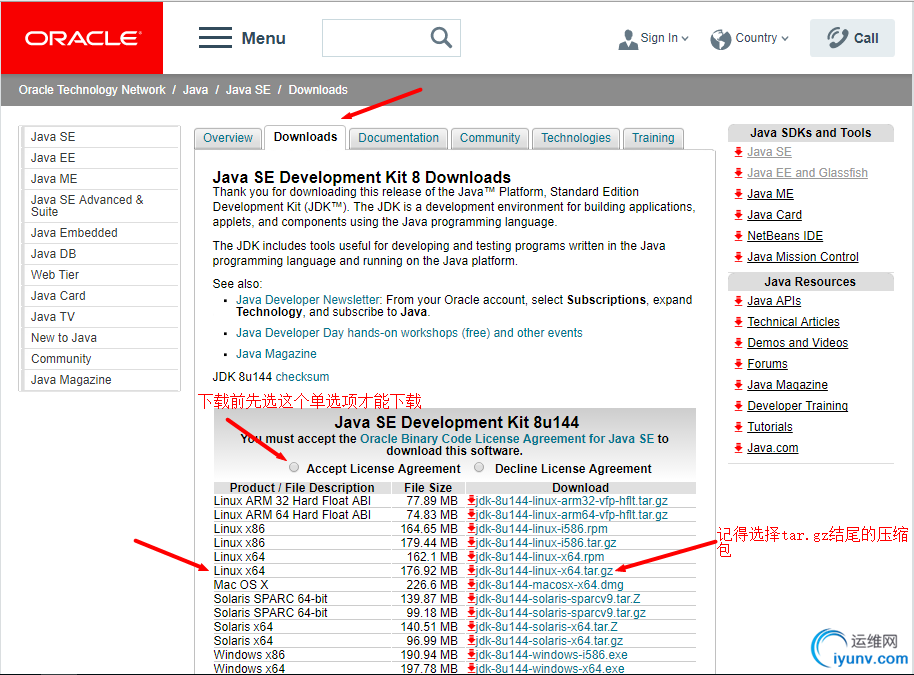This screenshot has width=914, height=675.
Task: Open Java Magazine link under See also
Action: (x=276, y=354)
